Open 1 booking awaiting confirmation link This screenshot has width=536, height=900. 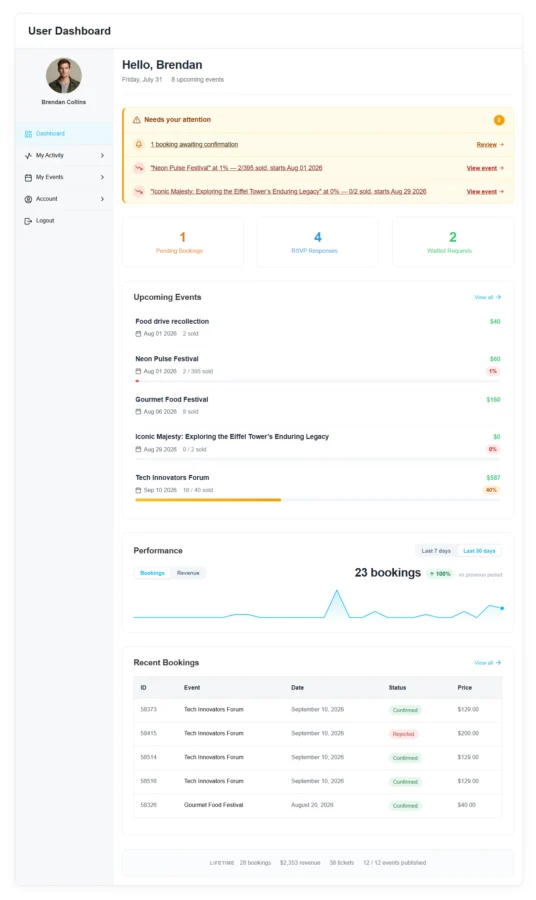194,145
